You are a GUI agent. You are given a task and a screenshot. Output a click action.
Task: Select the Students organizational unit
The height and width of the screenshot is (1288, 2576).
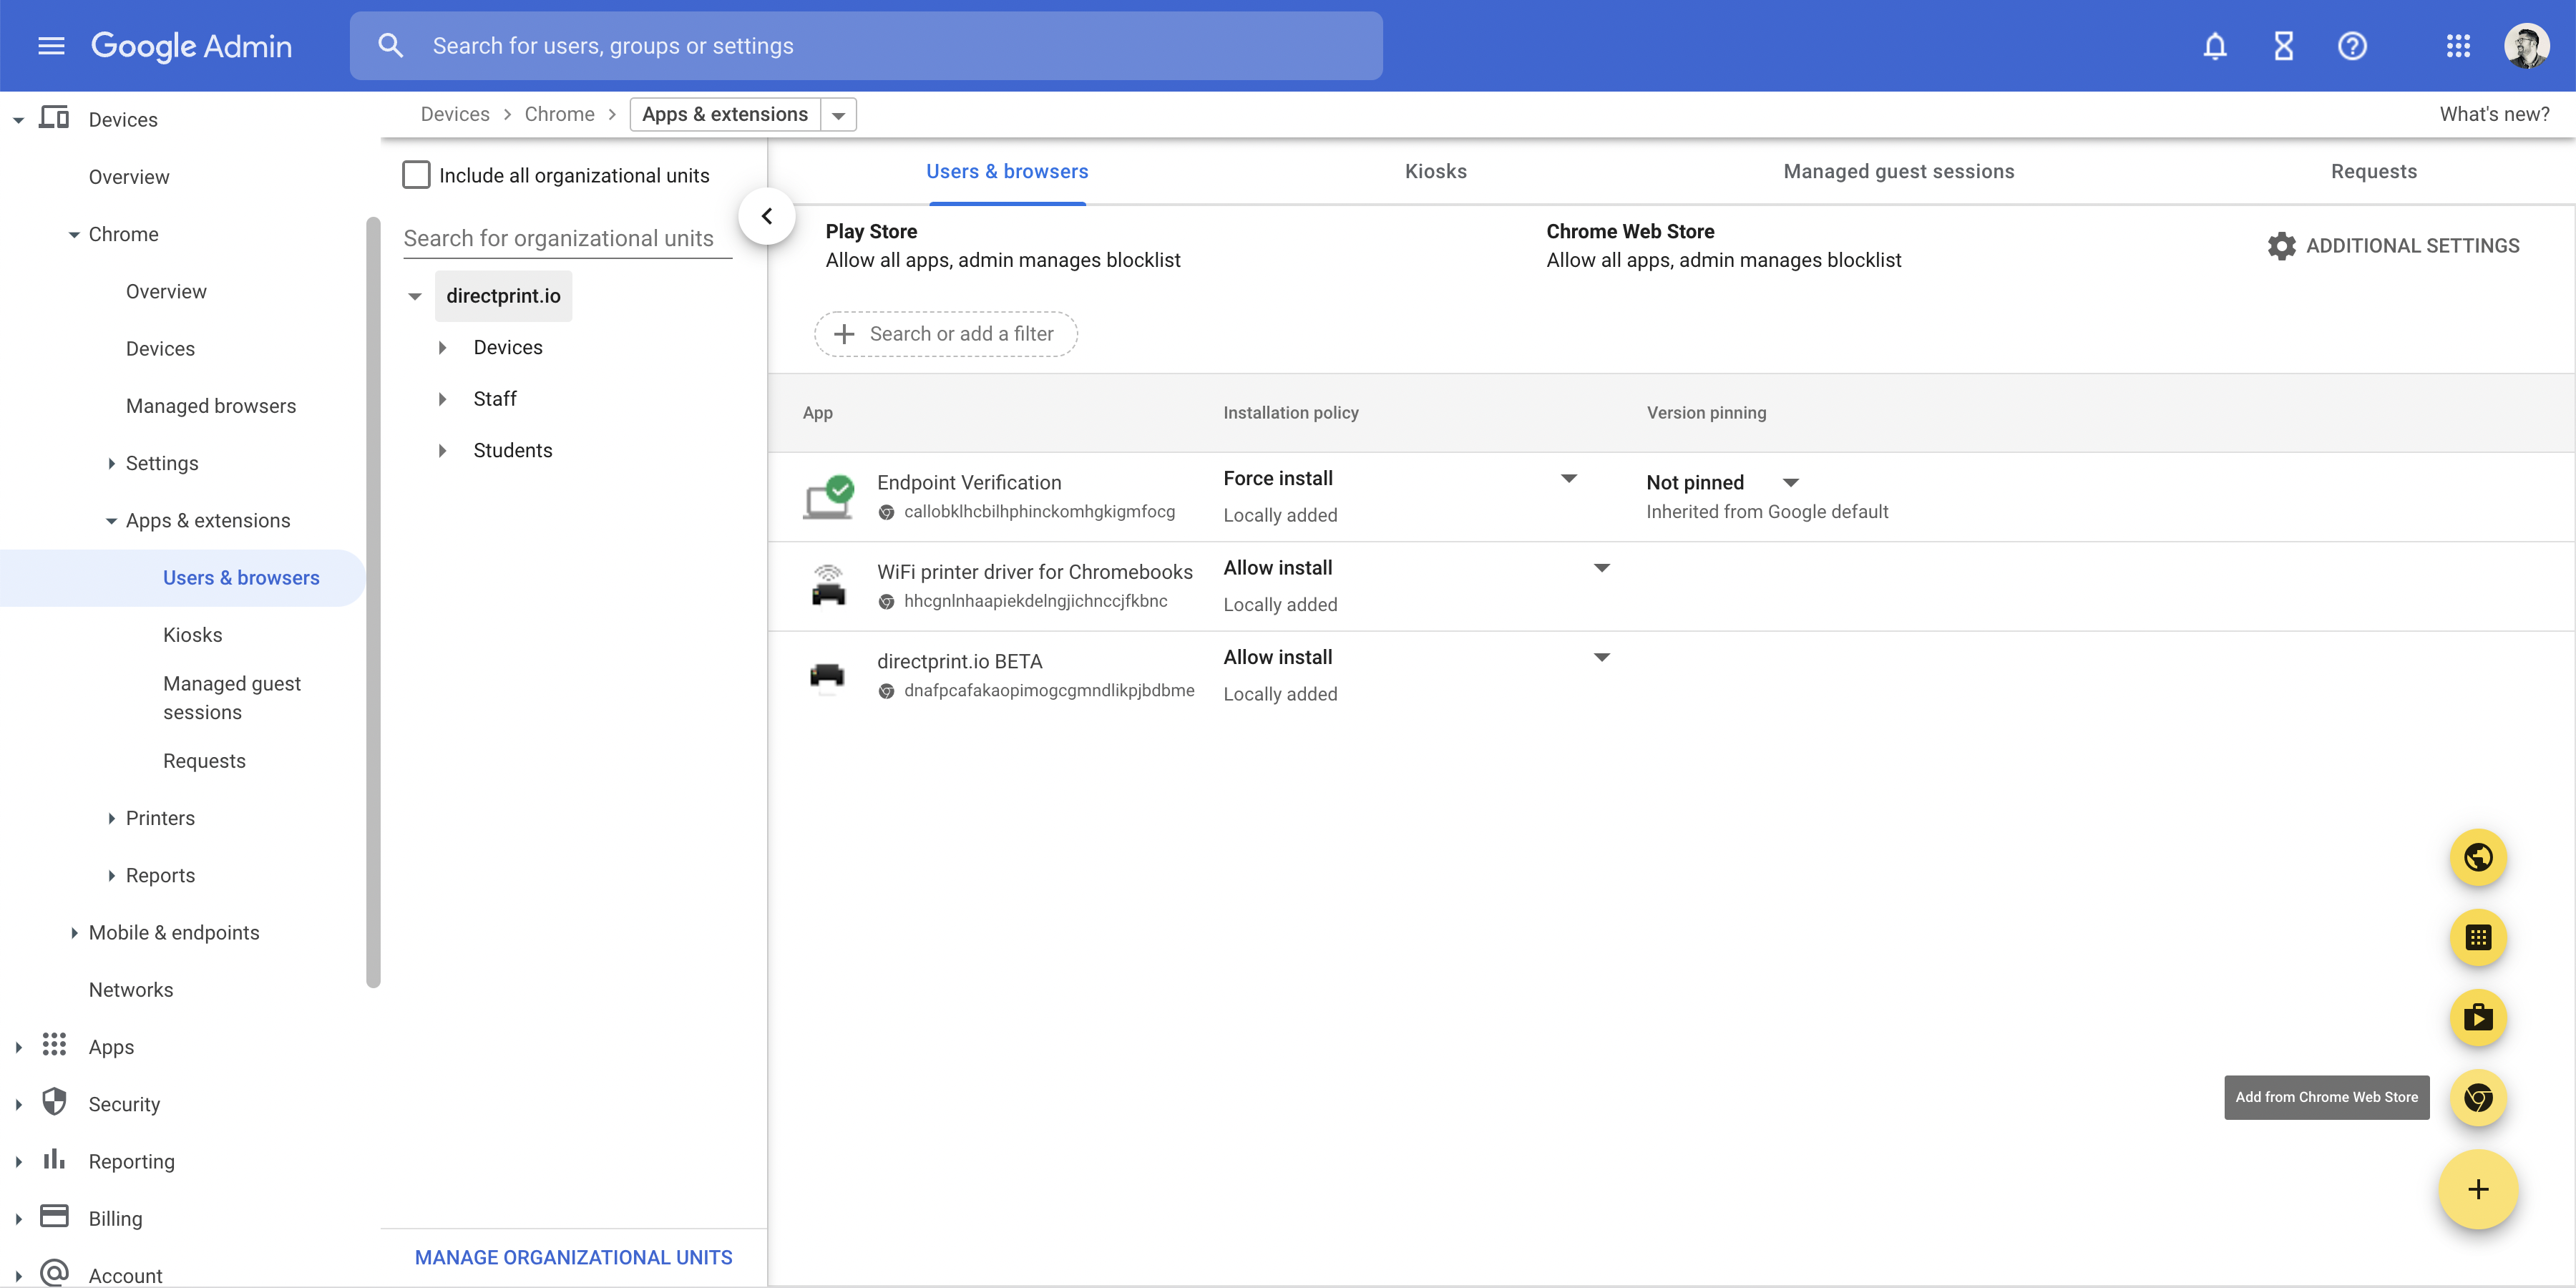tap(512, 451)
